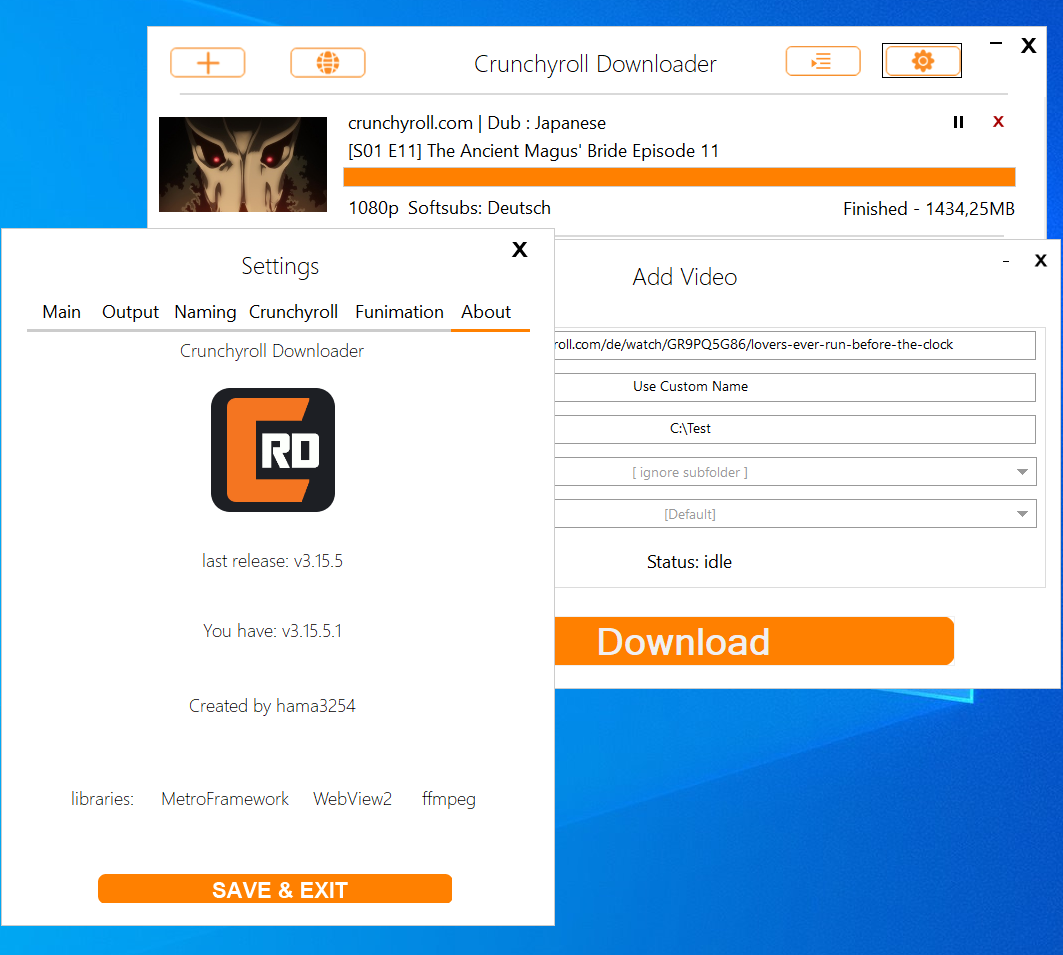The width and height of the screenshot is (1063, 955).
Task: Add a new video using the plus icon
Action: point(207,62)
